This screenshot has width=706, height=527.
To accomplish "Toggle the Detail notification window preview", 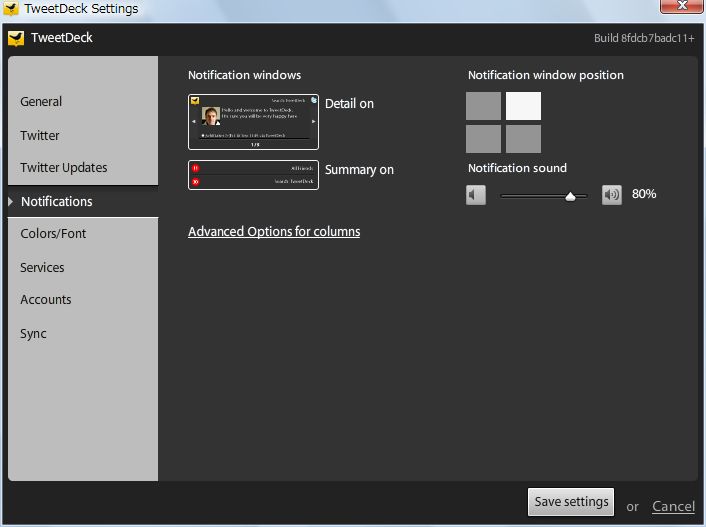I will pos(253,122).
